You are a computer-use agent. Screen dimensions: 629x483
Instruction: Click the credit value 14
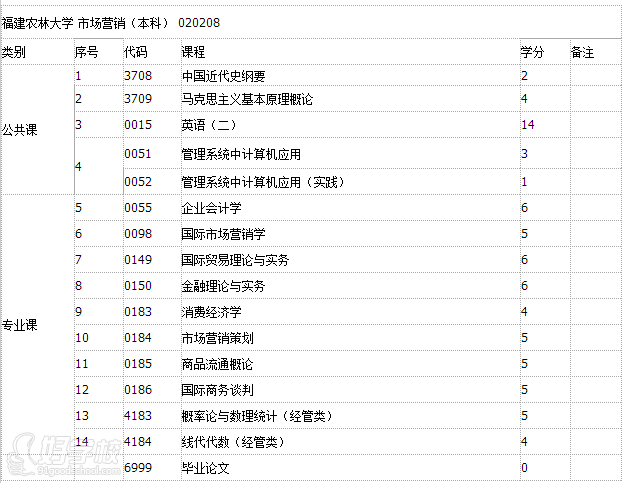pos(528,125)
